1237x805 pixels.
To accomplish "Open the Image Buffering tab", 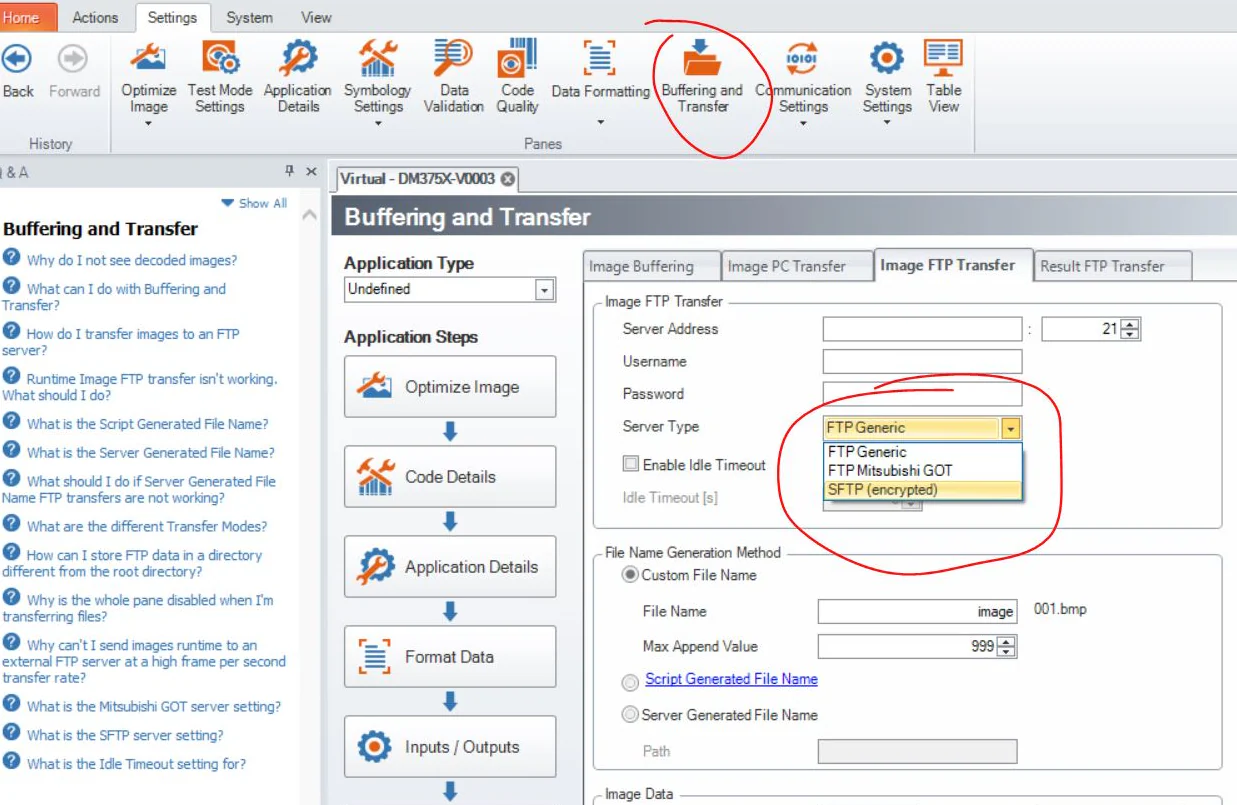I will (x=641, y=266).
